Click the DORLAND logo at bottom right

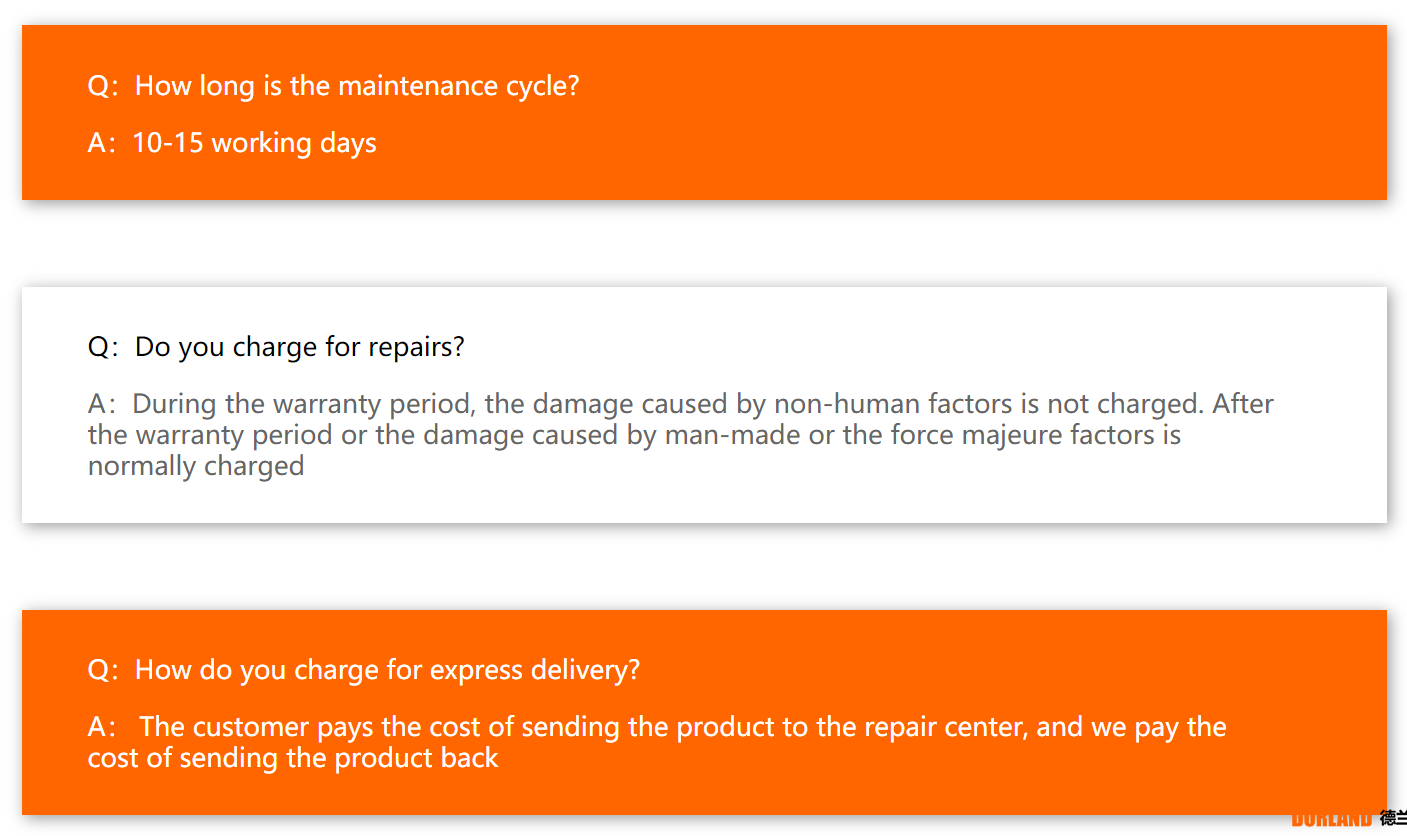(1331, 820)
